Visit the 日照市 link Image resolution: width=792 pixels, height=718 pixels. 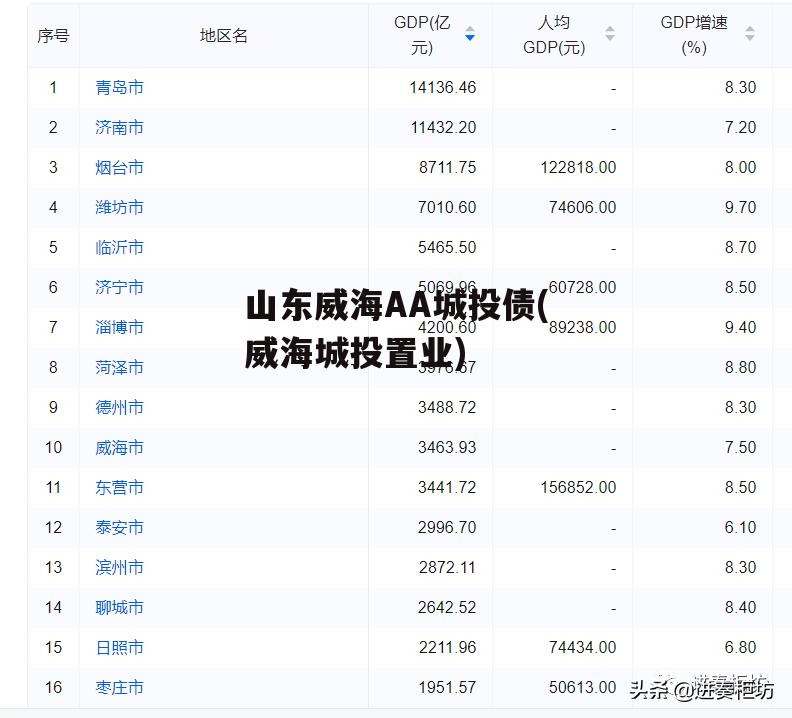119,647
